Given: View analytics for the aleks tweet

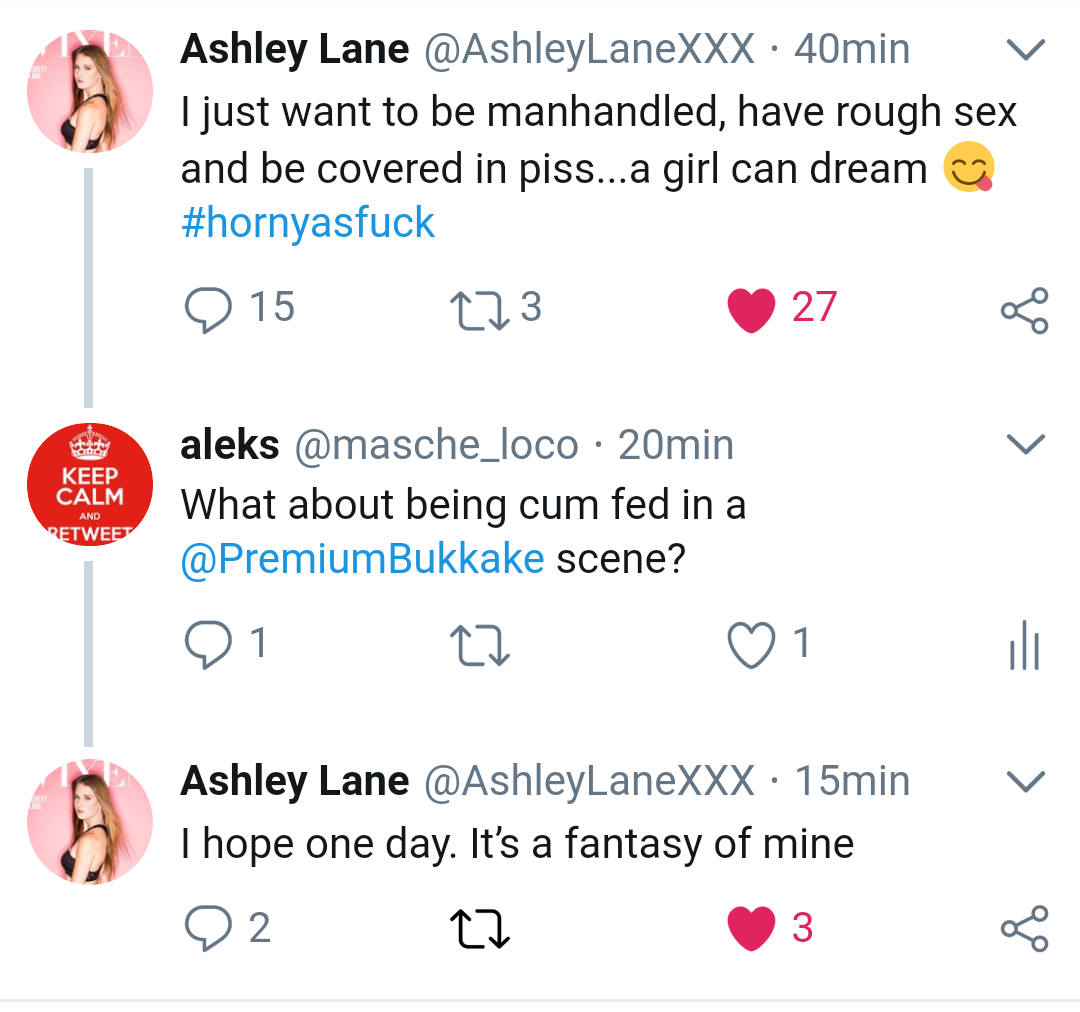Looking at the screenshot, I should pyautogui.click(x=1025, y=645).
